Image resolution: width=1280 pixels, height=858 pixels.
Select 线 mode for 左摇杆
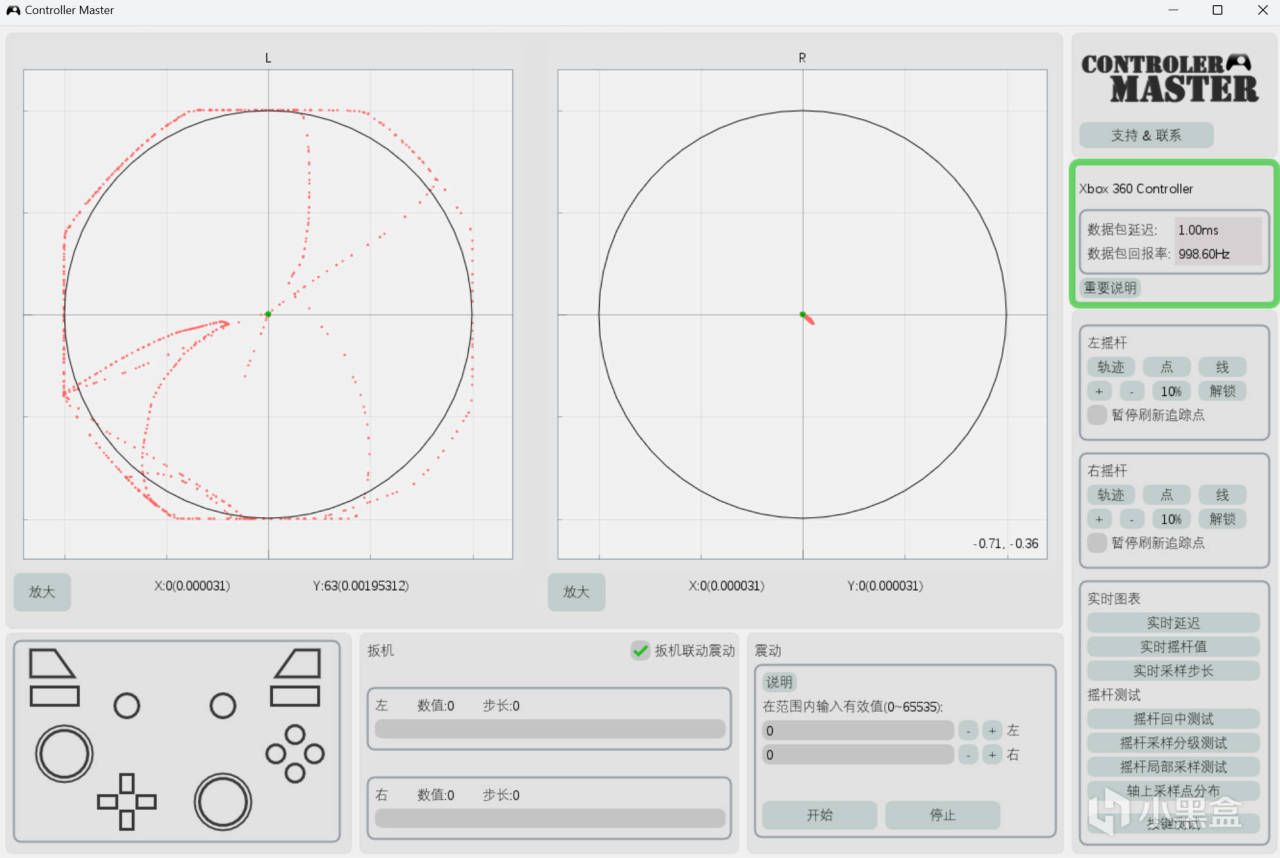(x=1222, y=367)
